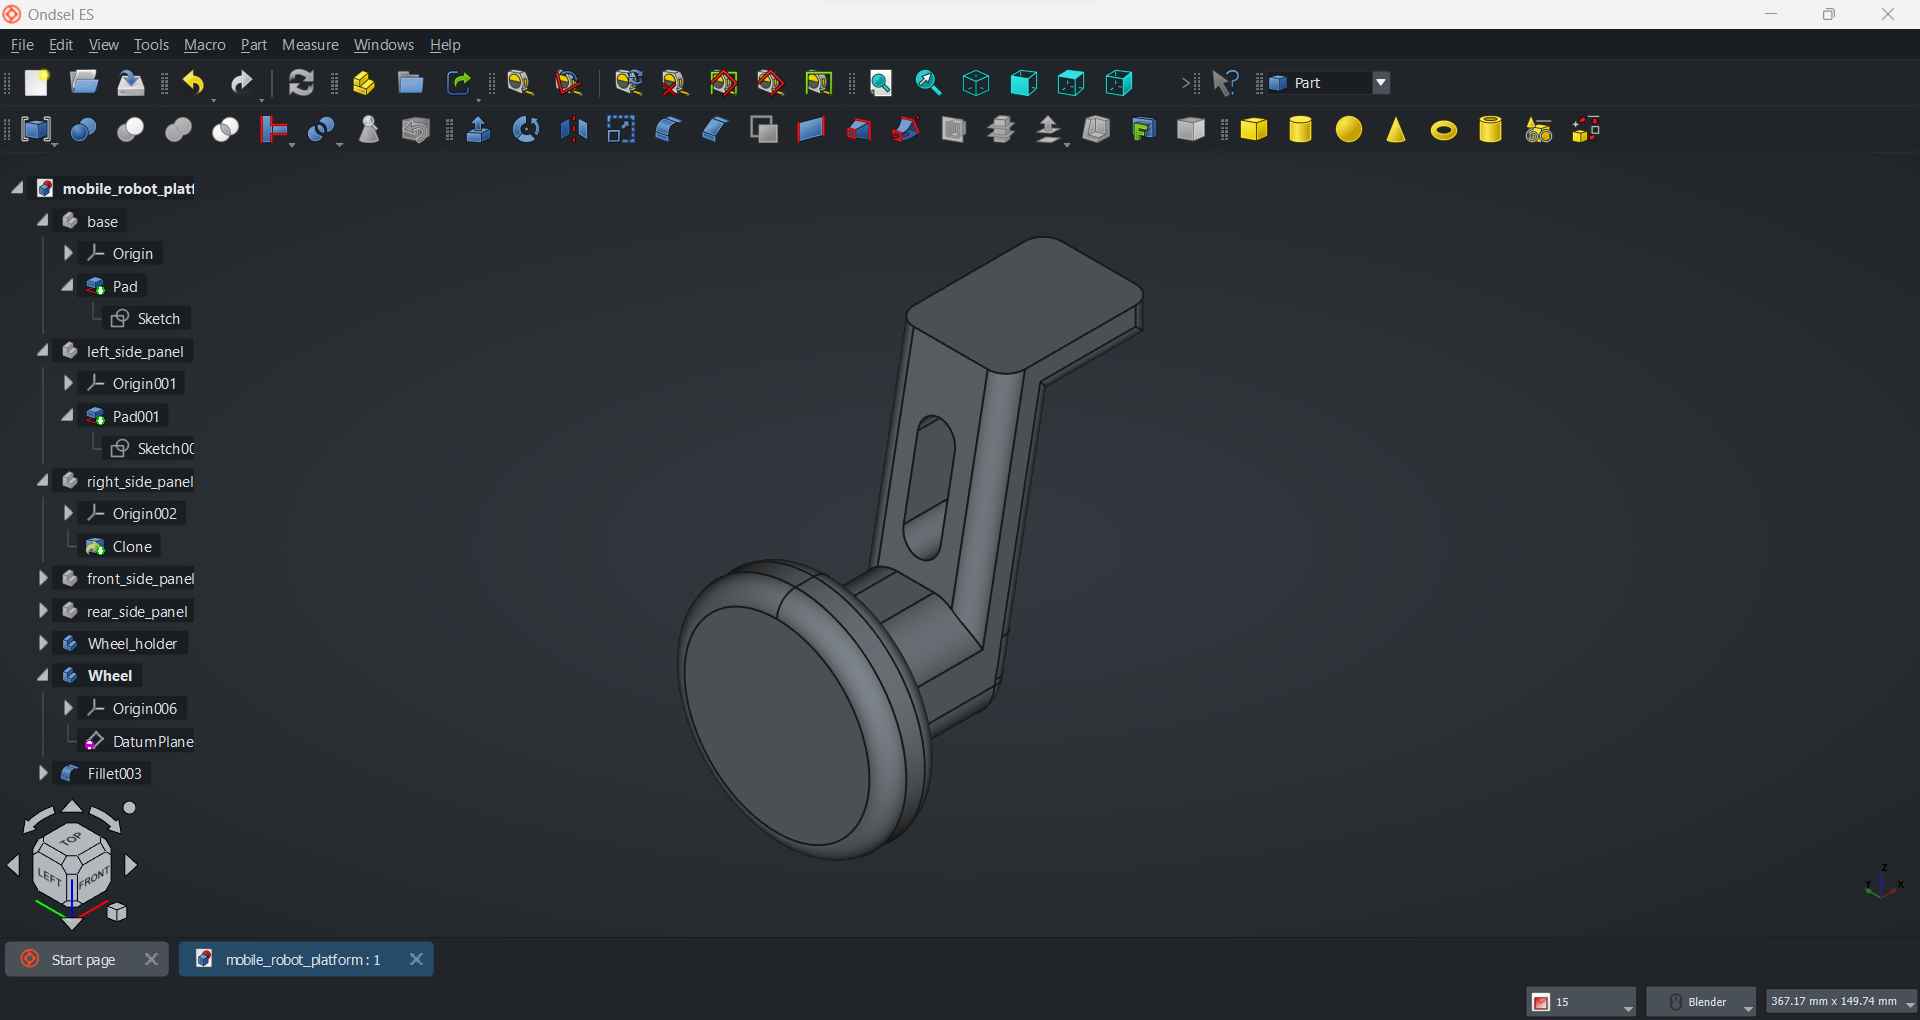1920x1020 pixels.
Task: Click the Boolean union icon
Action: coord(179,130)
